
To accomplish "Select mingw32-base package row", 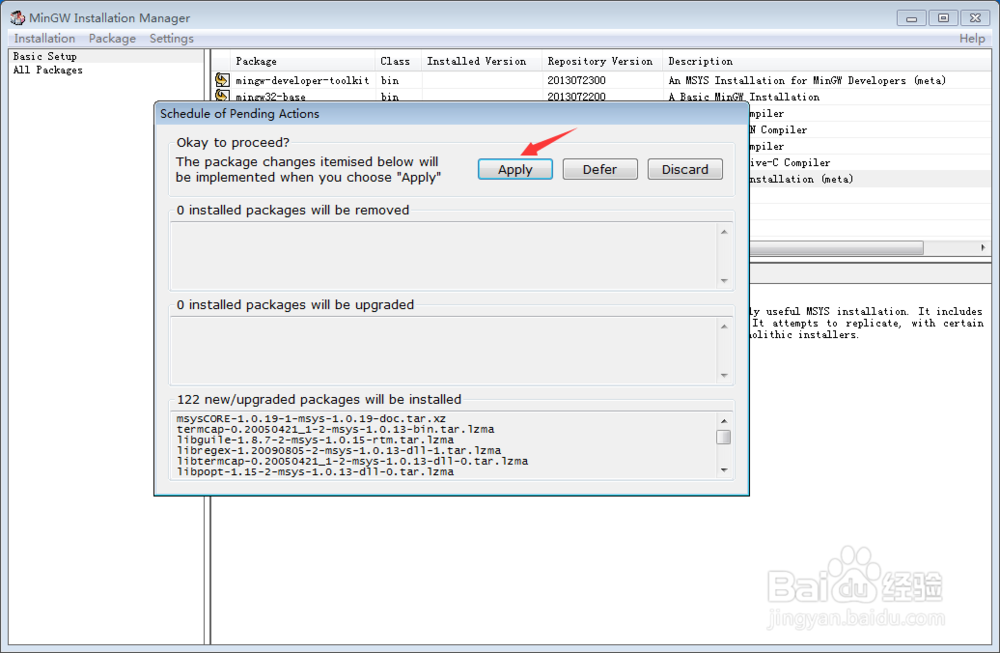I will (x=601, y=97).
